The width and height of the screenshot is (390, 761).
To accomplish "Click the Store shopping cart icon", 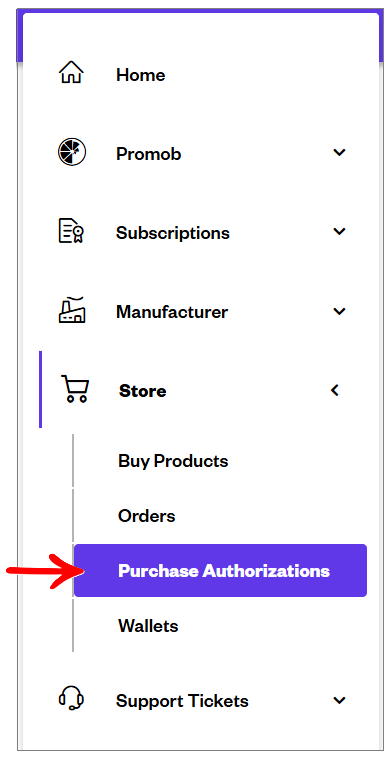I will [75, 389].
